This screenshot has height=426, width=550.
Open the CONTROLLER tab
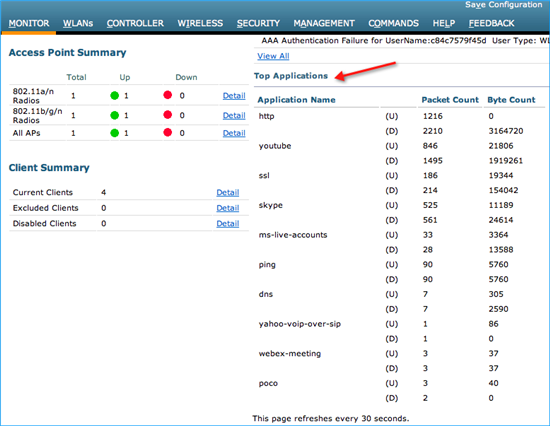(135, 24)
